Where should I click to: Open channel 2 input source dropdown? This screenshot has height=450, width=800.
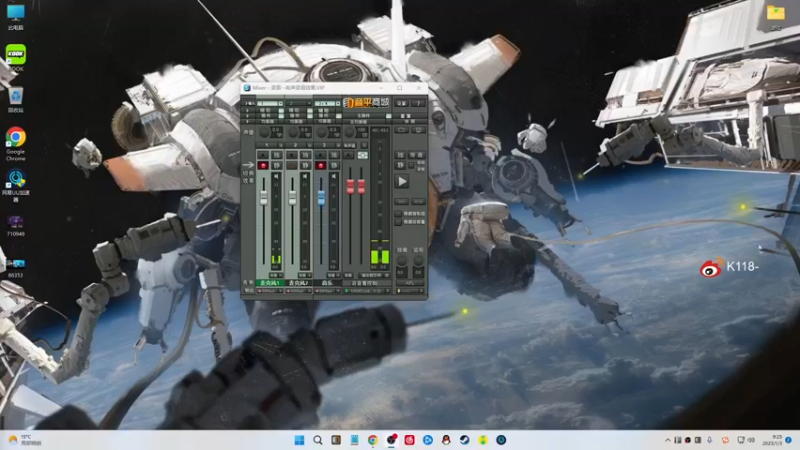point(298,103)
